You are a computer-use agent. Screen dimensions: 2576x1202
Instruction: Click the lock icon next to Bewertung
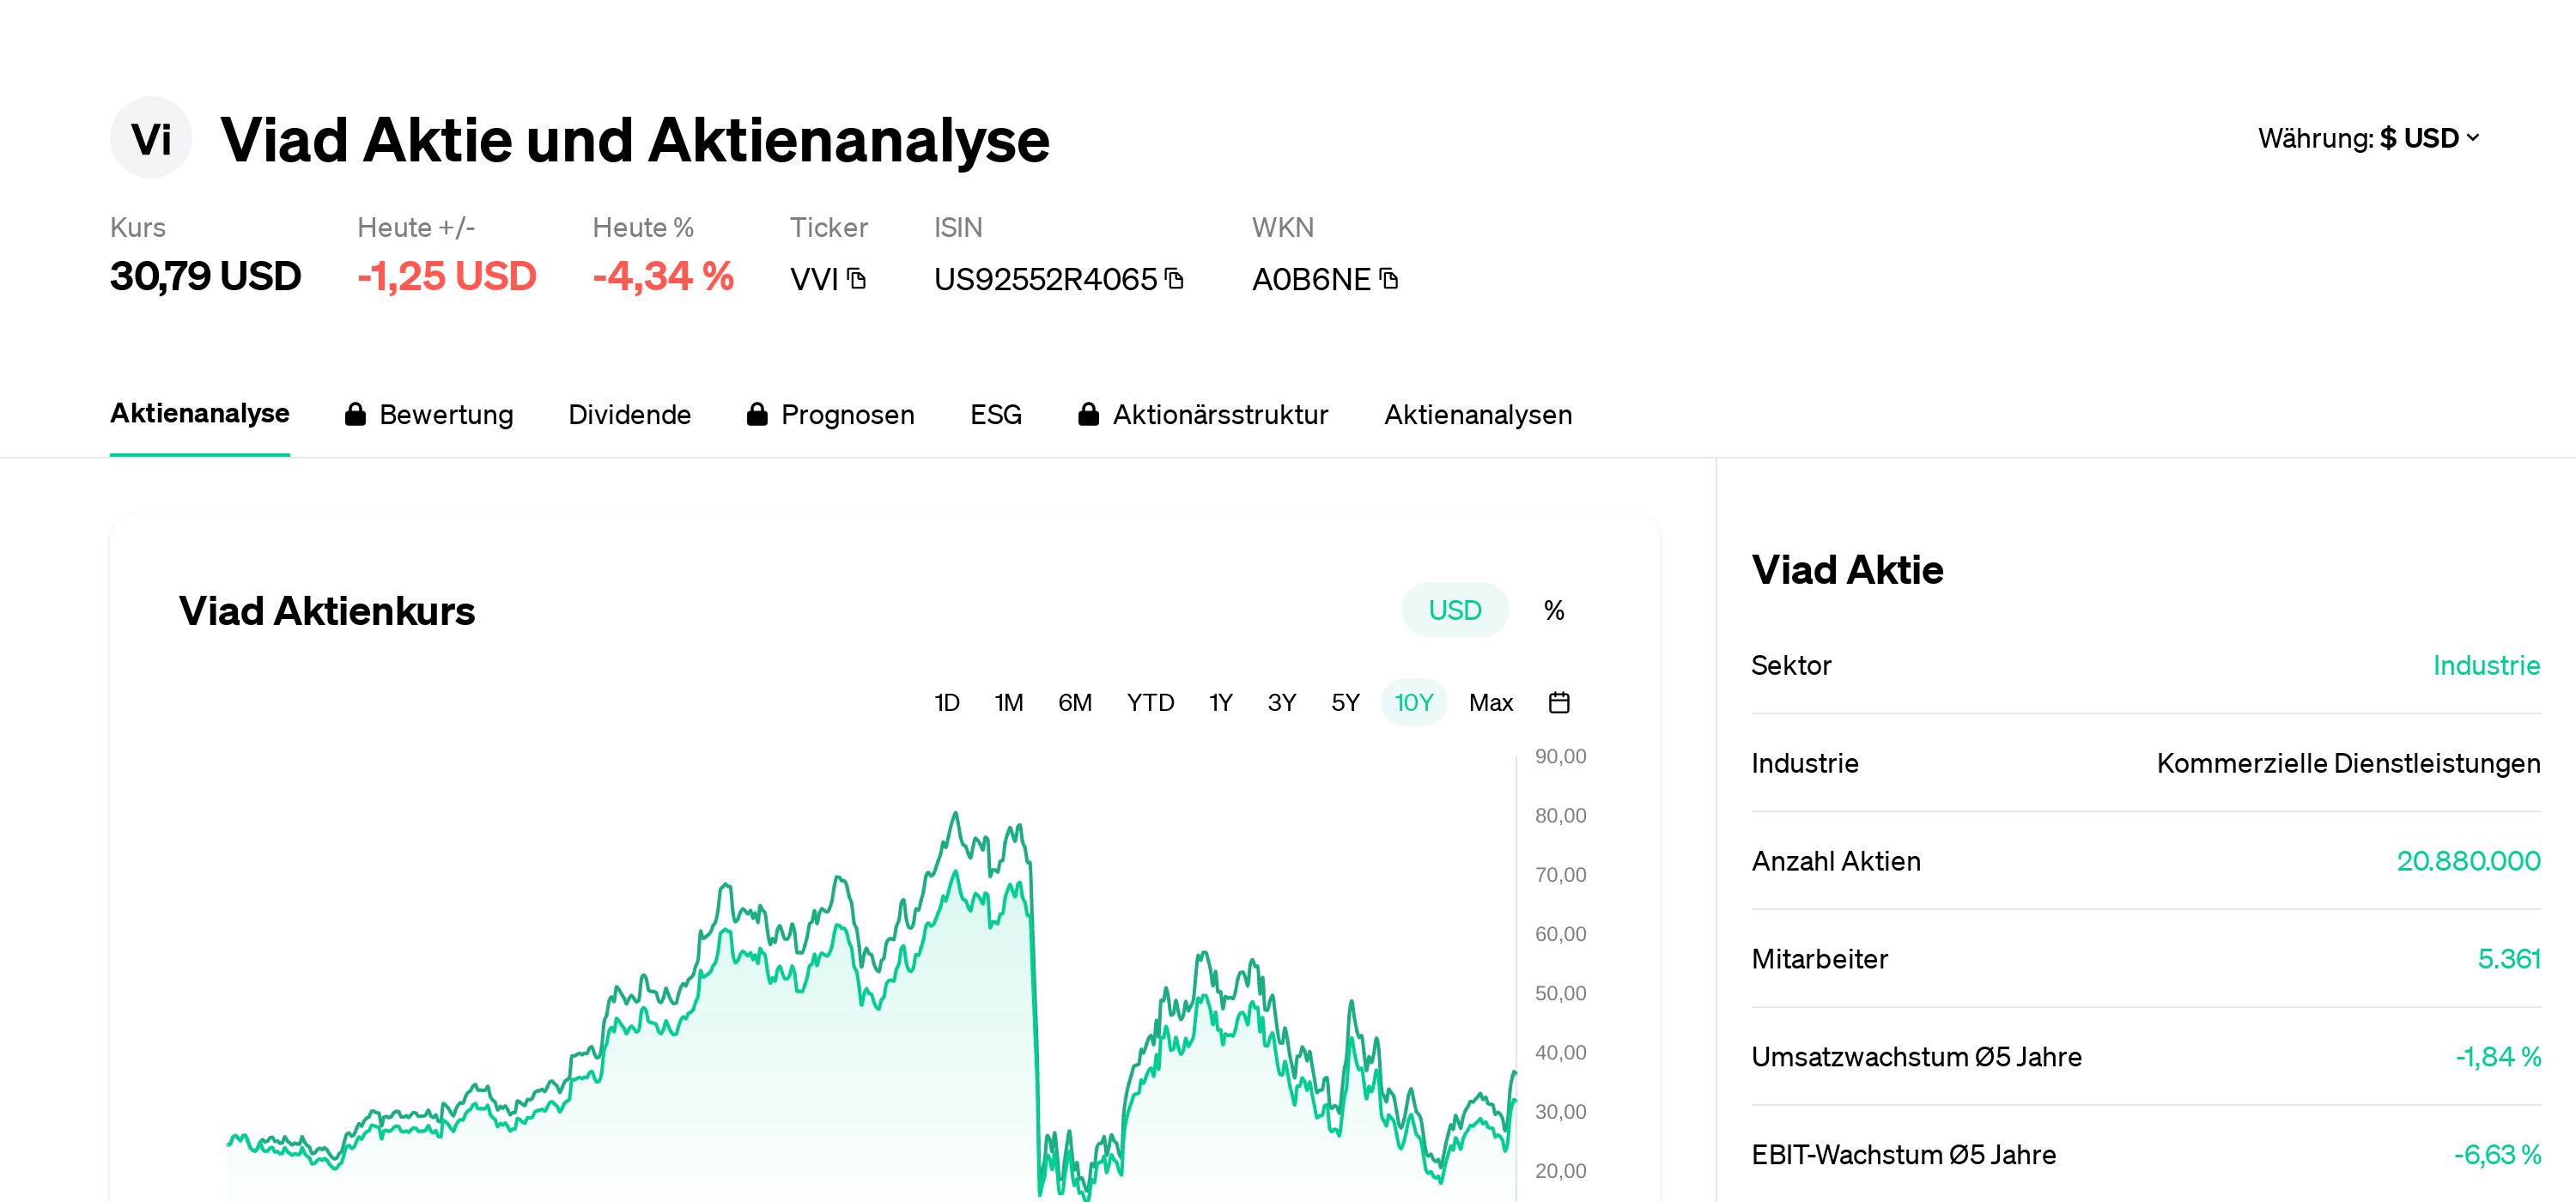(356, 414)
